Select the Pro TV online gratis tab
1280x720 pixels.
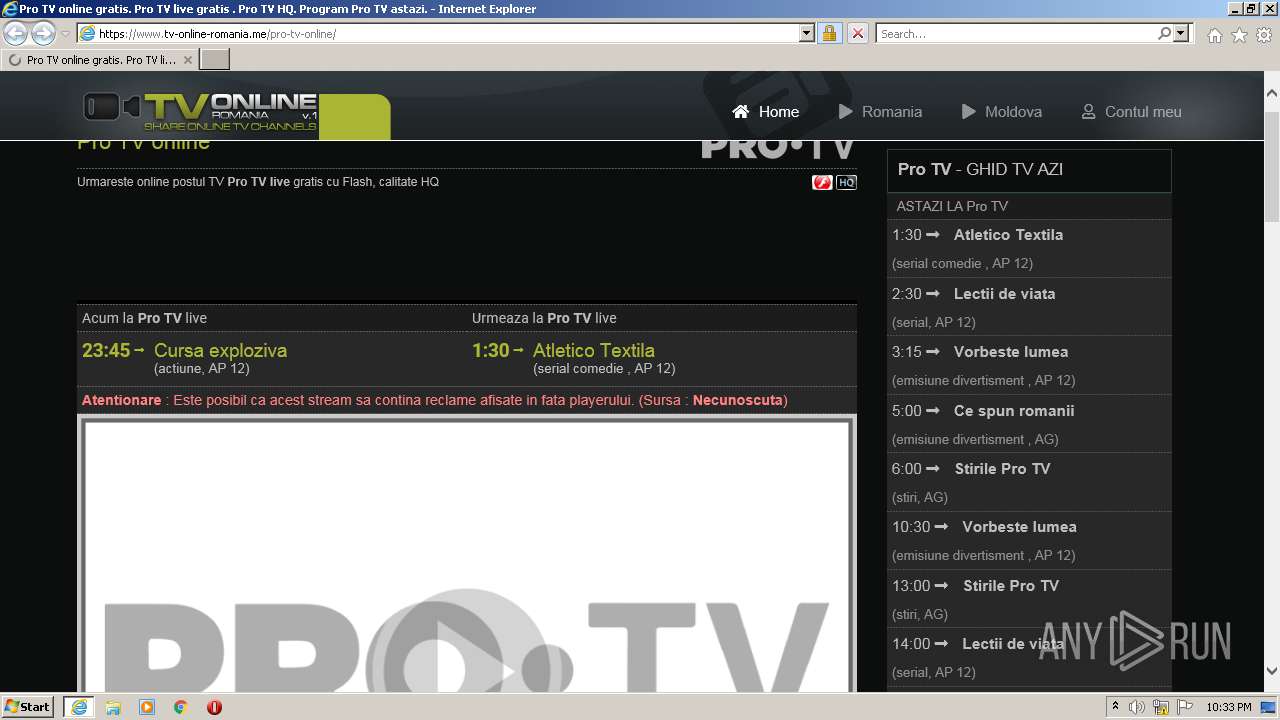click(100, 60)
